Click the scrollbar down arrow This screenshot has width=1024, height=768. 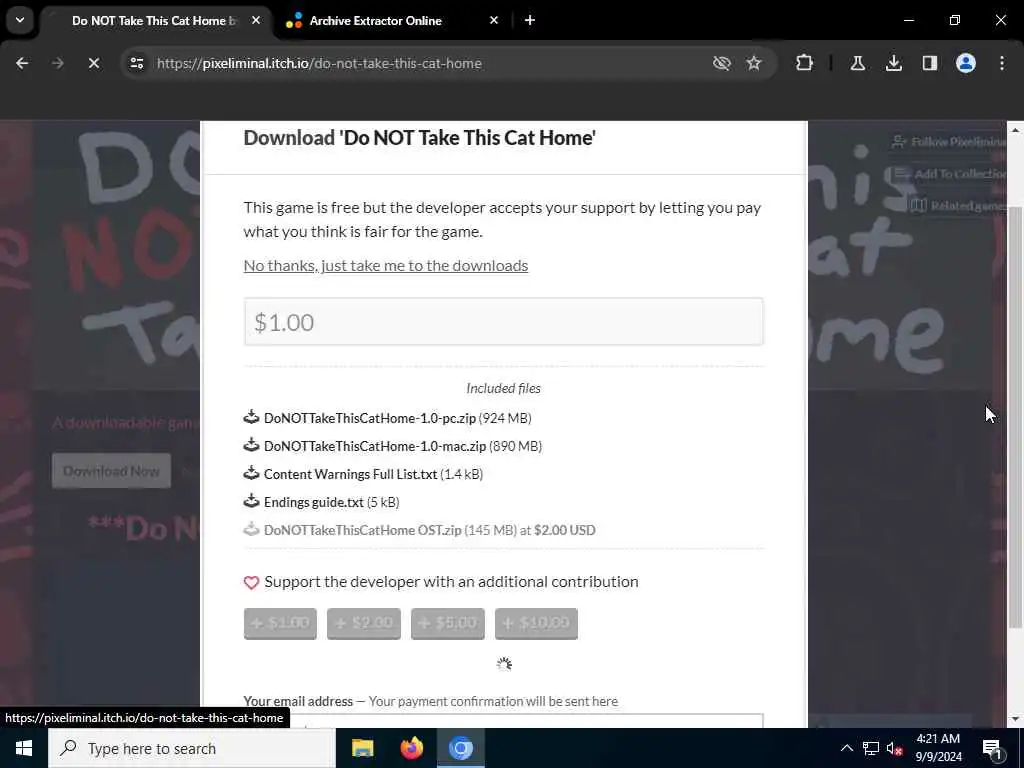(x=1015, y=719)
